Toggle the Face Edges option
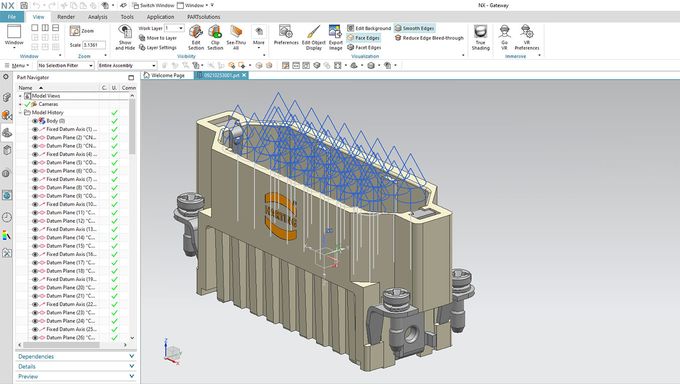680x384 pixels. [363, 38]
